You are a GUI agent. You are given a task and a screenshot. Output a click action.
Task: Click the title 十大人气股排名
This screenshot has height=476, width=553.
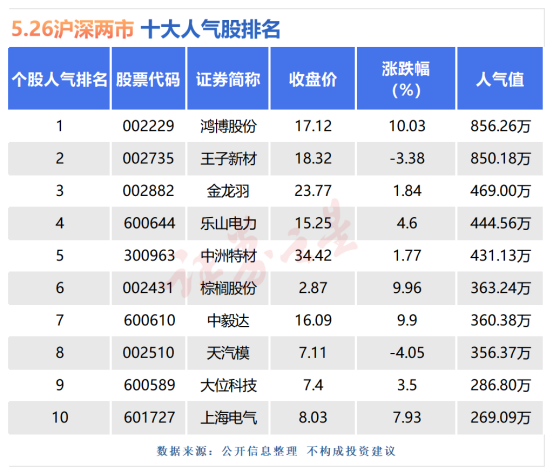pyautogui.click(x=211, y=29)
